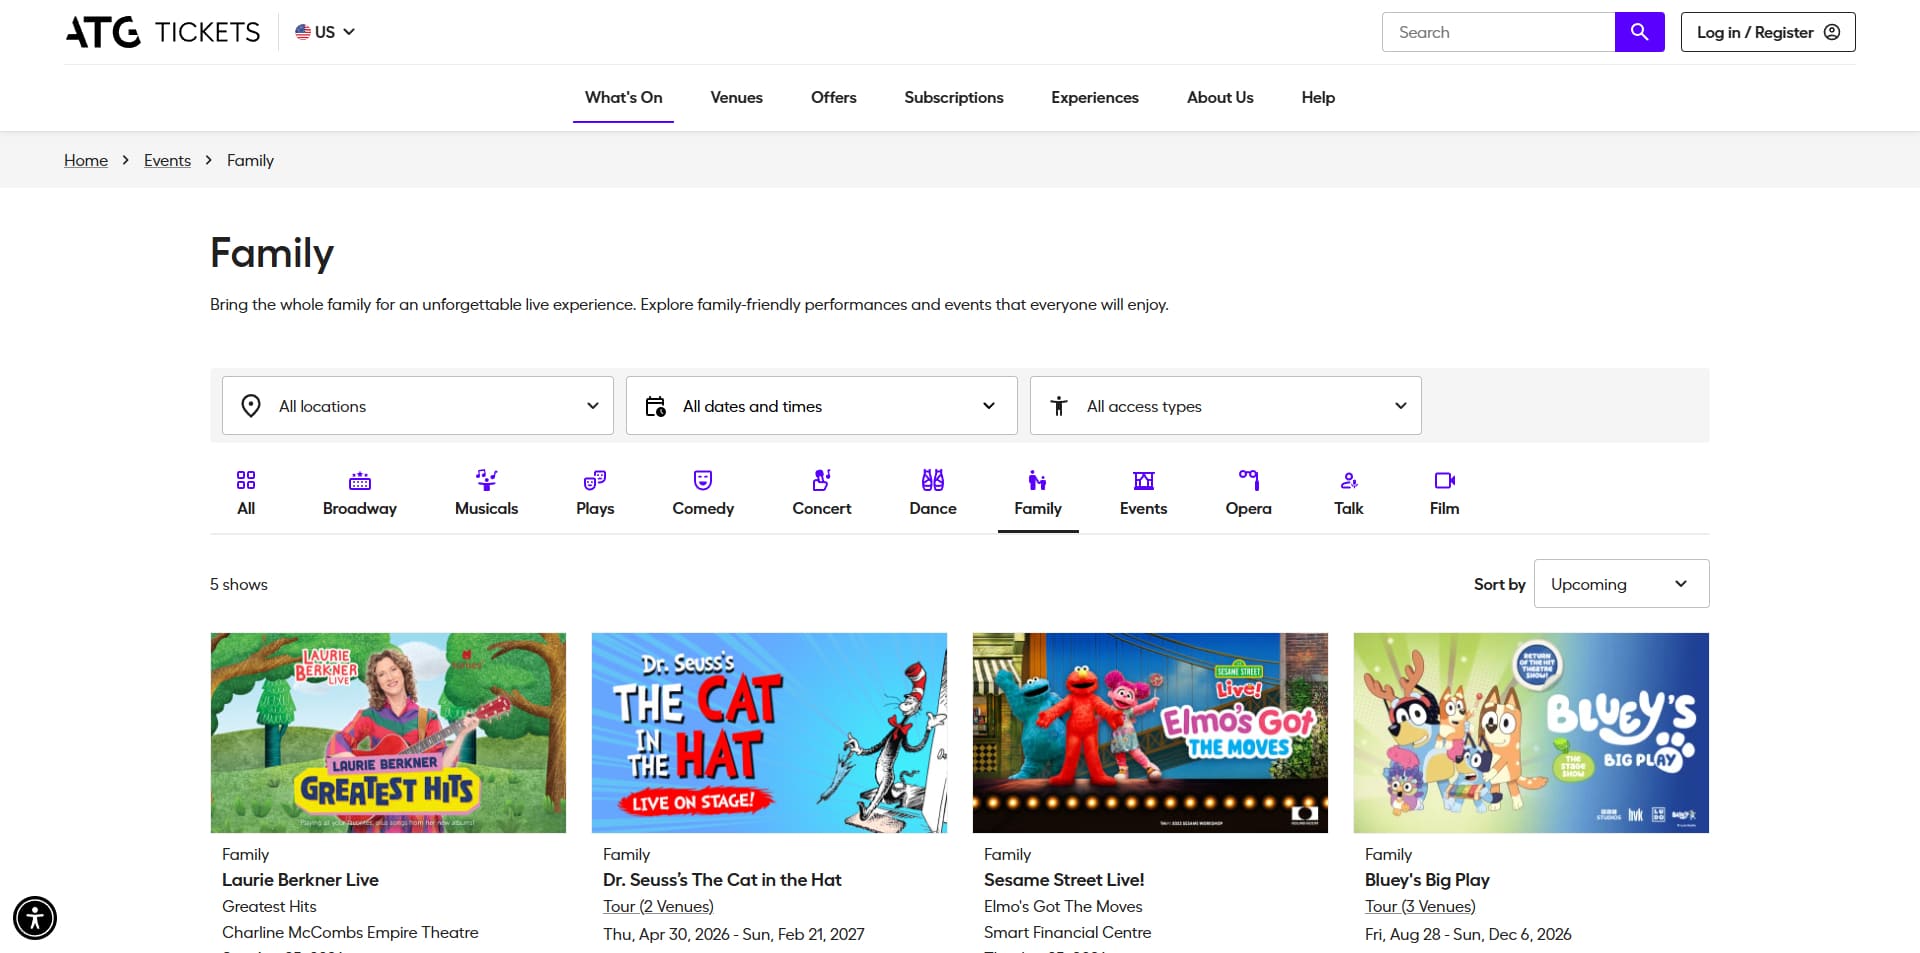Screen dimensions: 1920x953
Task: Select the Family category icon
Action: (1038, 480)
